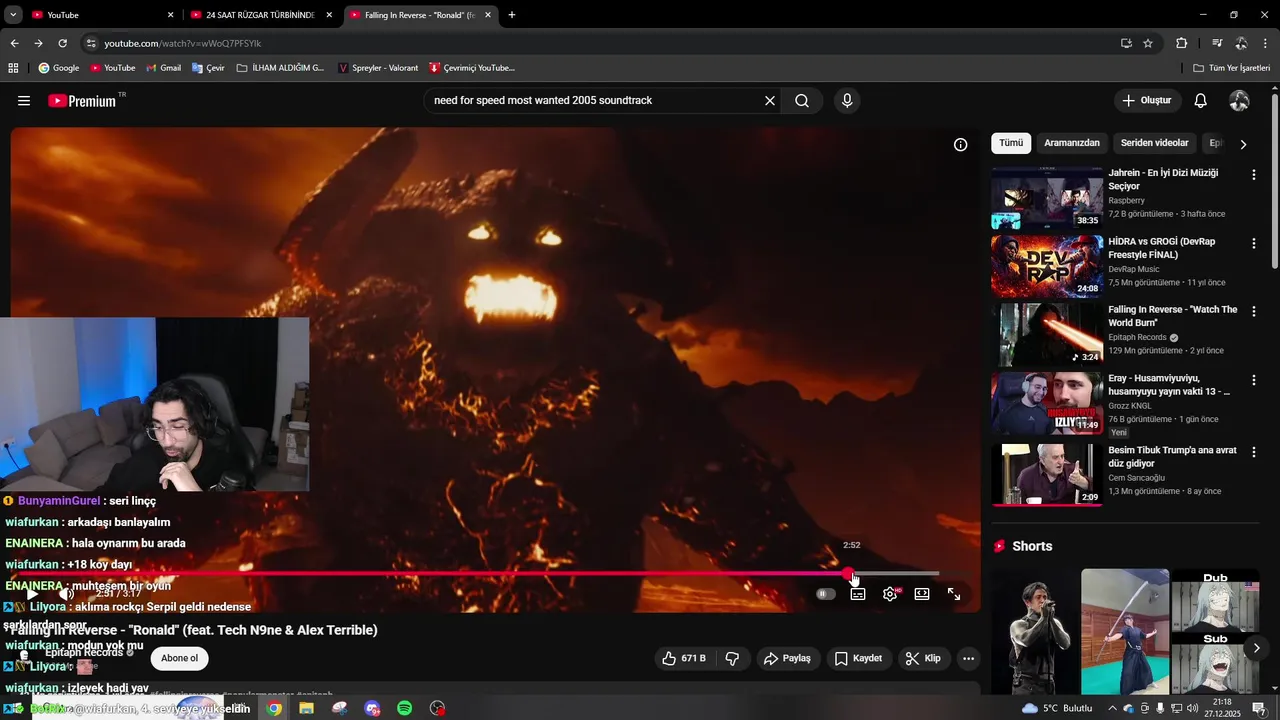Reload the page

(62, 43)
